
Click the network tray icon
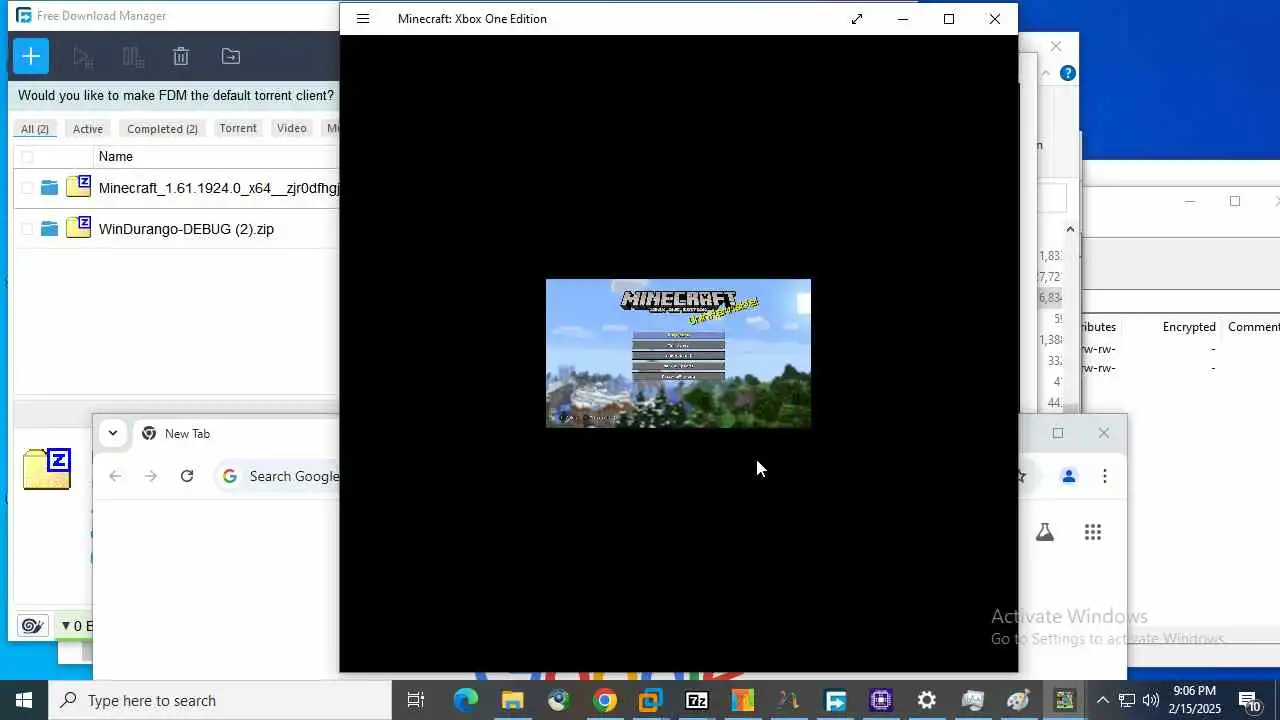1126,700
